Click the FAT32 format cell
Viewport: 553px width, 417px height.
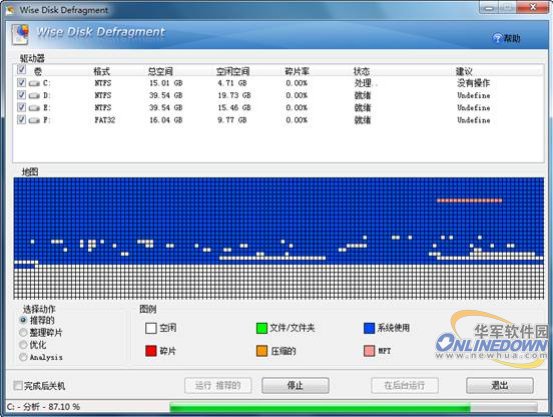[105, 120]
